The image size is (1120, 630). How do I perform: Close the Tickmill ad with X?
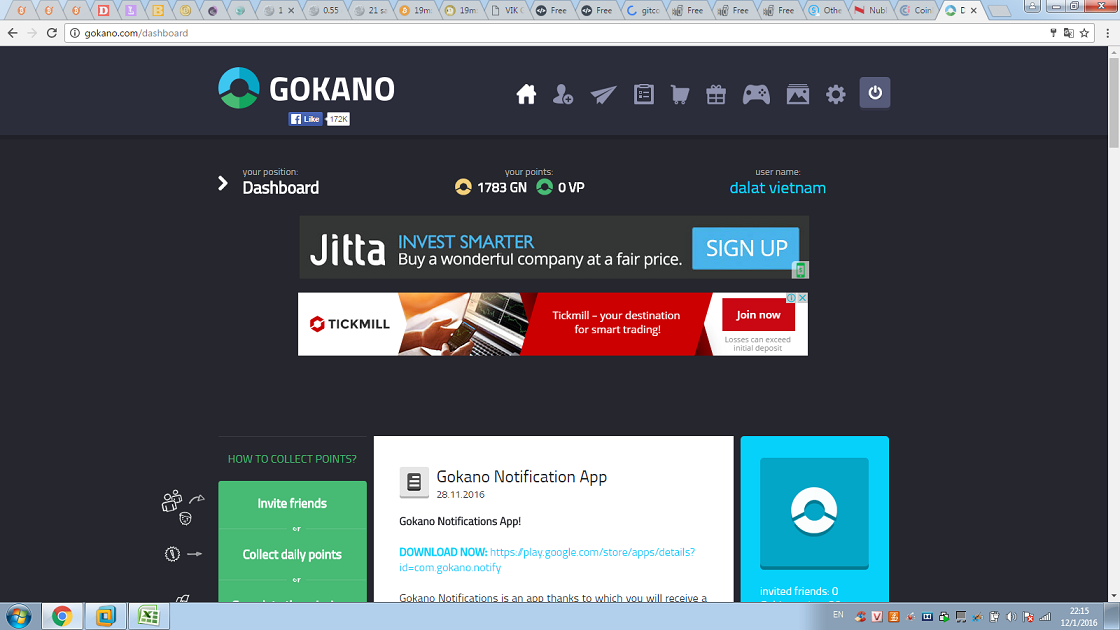[802, 298]
